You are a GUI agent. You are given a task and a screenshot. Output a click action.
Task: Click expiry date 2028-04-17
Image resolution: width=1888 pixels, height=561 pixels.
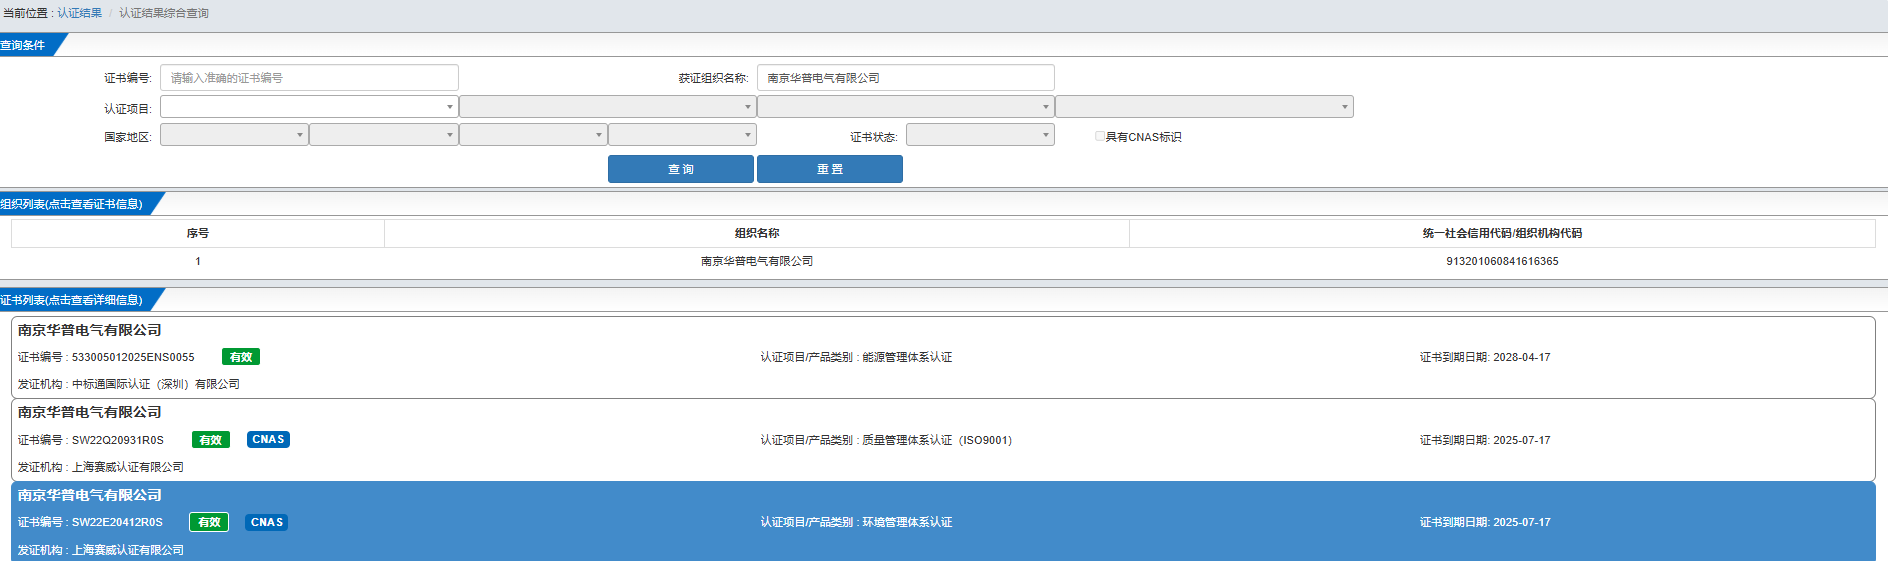1522,357
